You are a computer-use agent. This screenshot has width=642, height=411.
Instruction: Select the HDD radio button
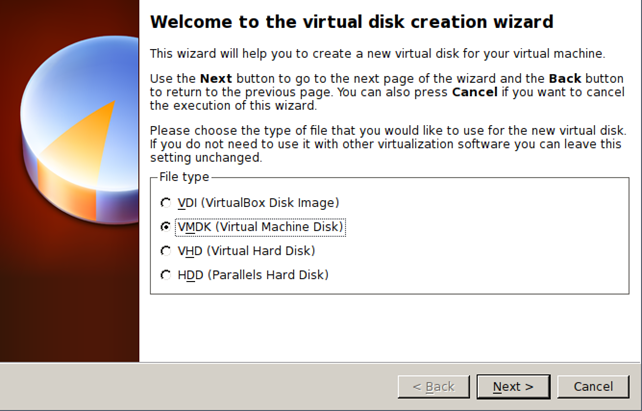165,275
